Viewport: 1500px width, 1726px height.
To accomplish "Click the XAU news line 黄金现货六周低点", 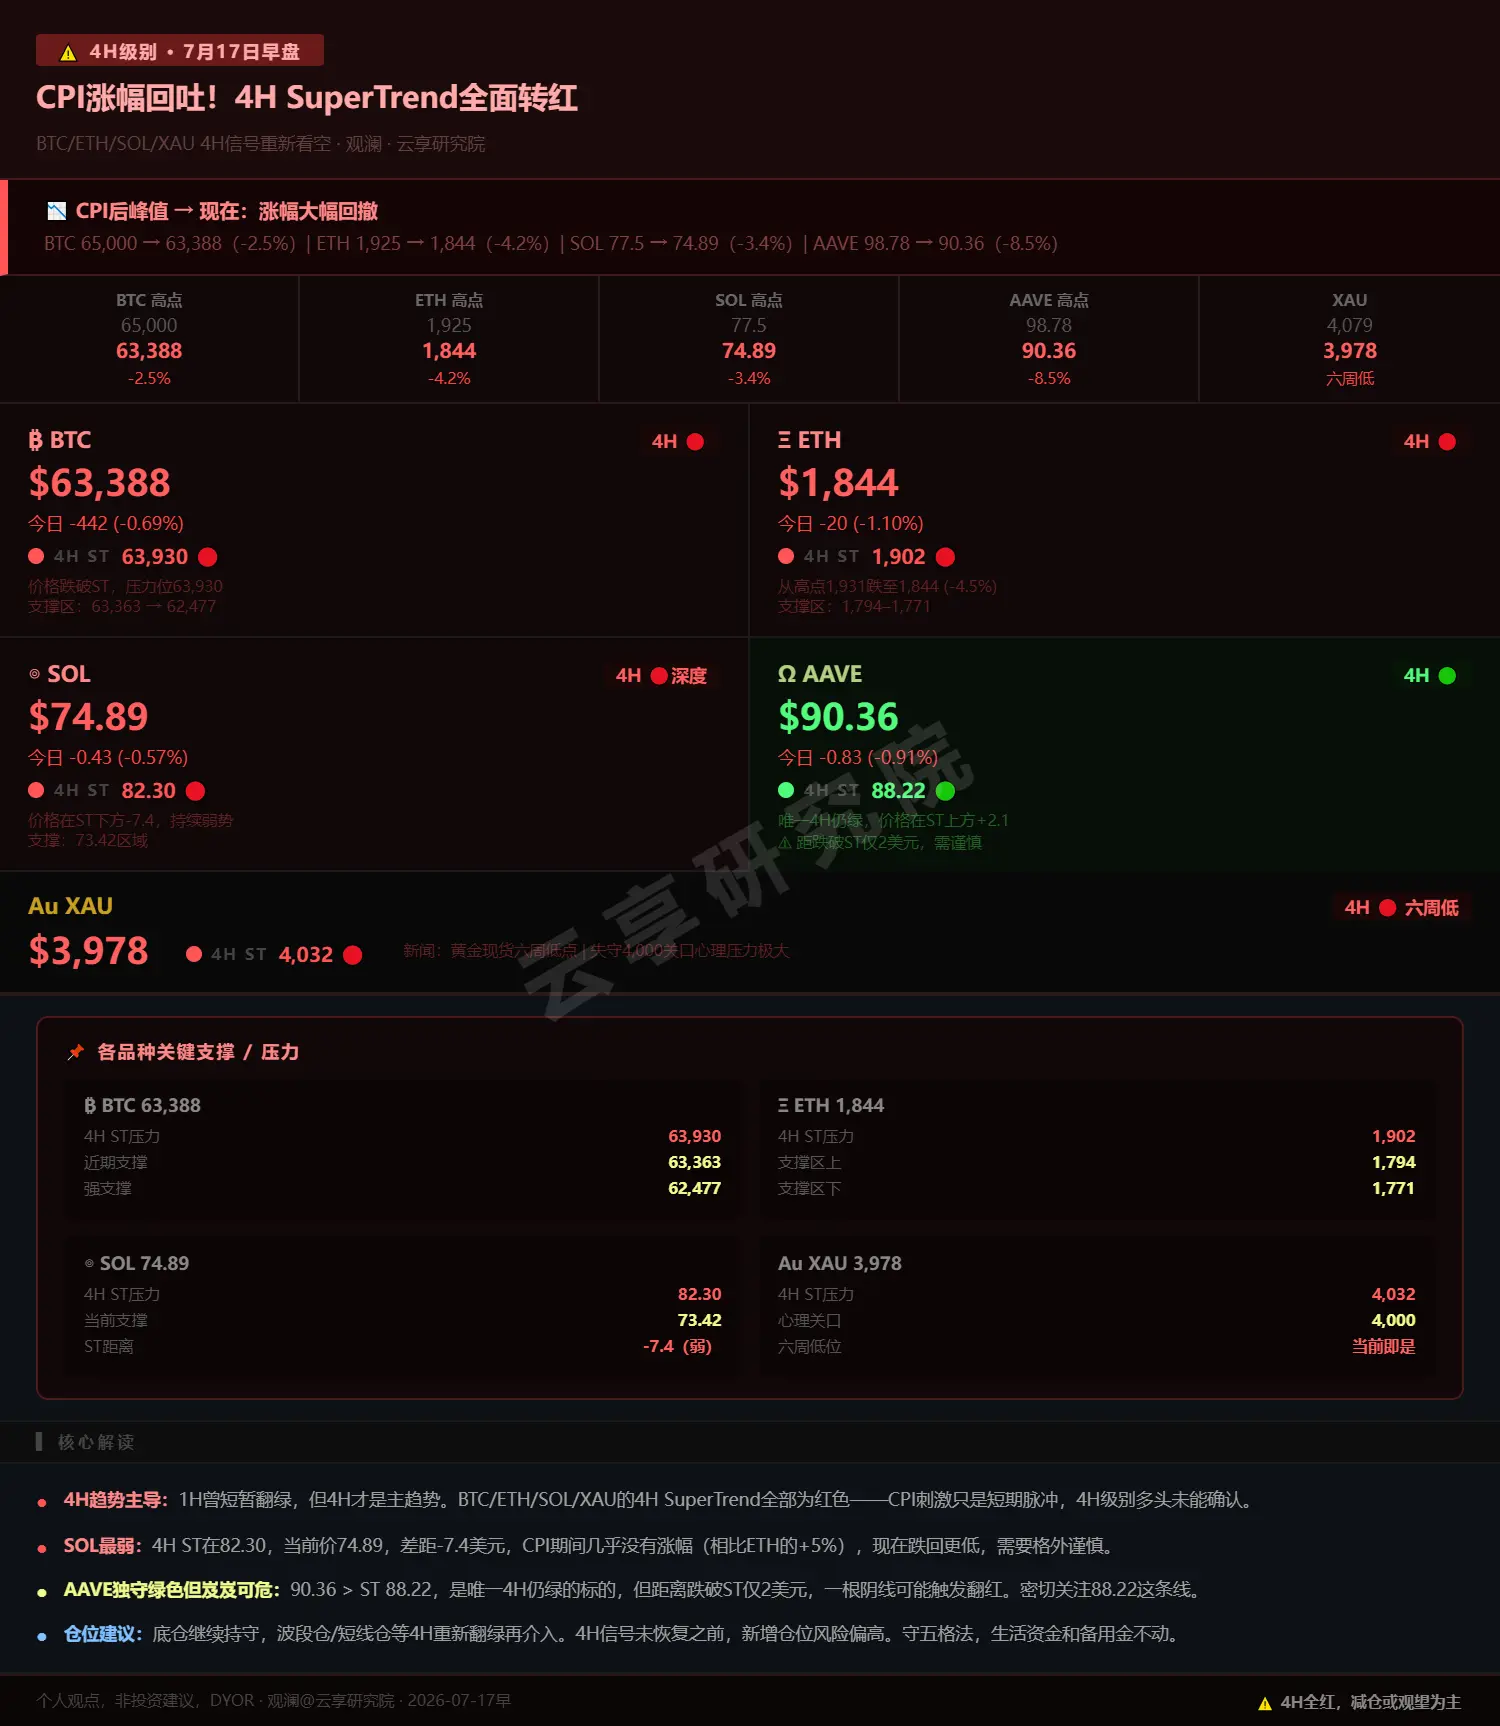I will pyautogui.click(x=514, y=950).
